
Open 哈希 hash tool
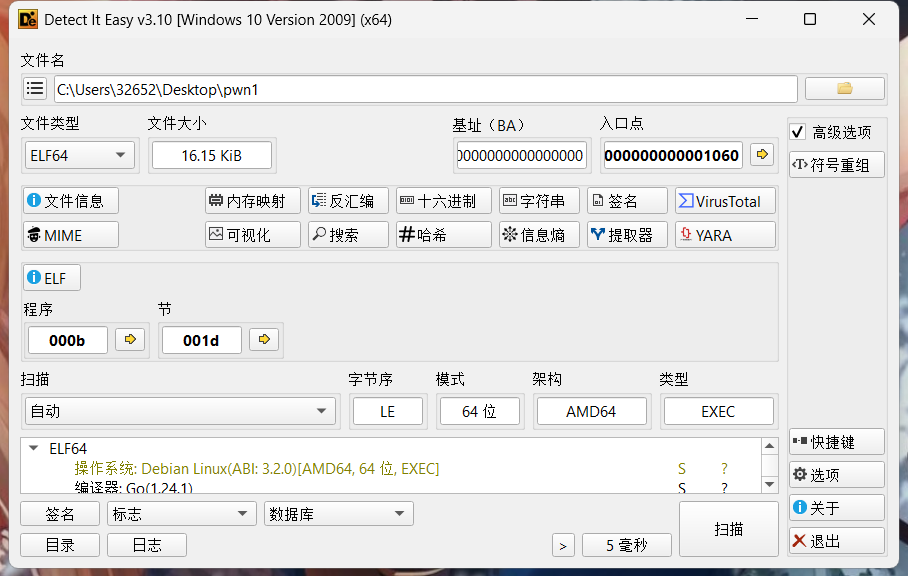click(x=444, y=235)
